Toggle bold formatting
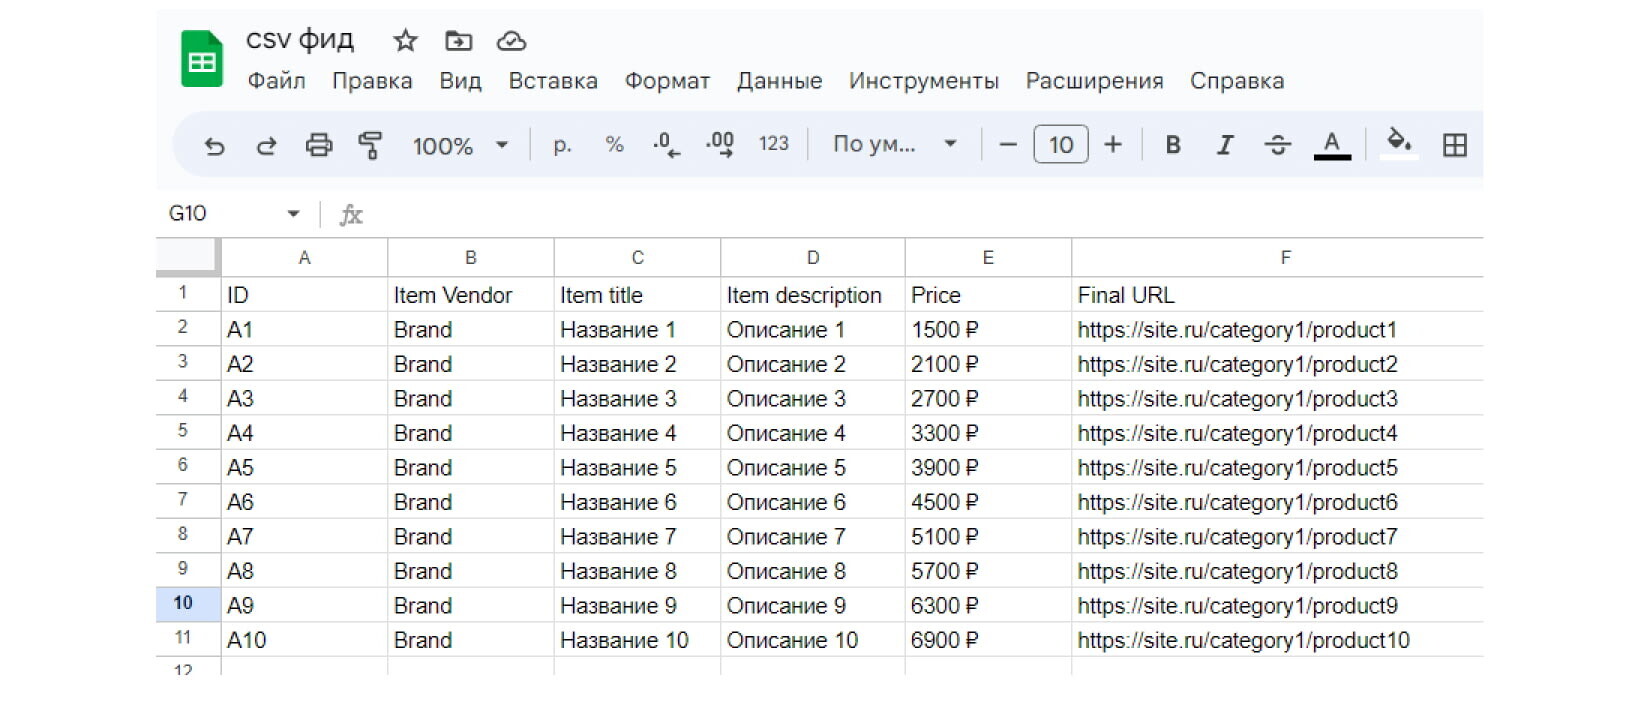Viewport: 1640px width, 720px height. coord(1173,145)
